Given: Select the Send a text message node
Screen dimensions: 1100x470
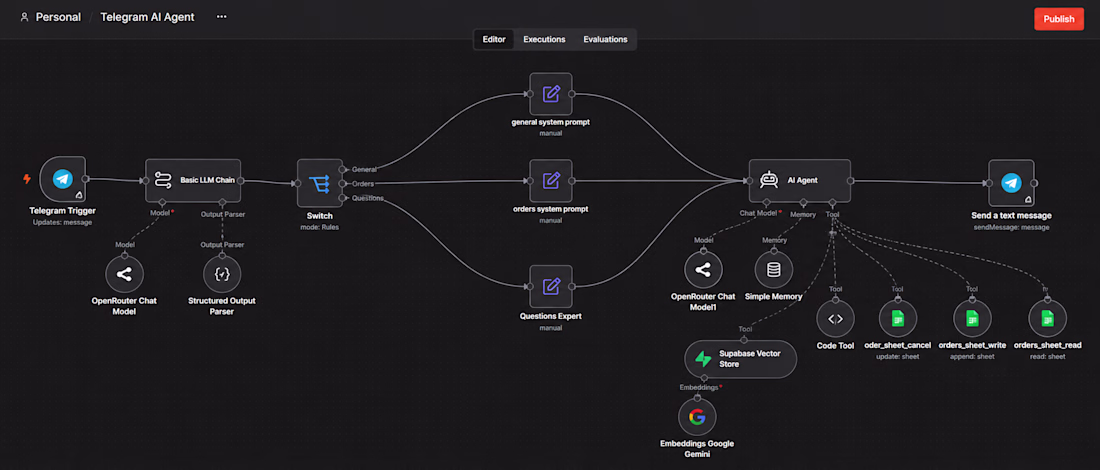Looking at the screenshot, I should (x=1010, y=182).
